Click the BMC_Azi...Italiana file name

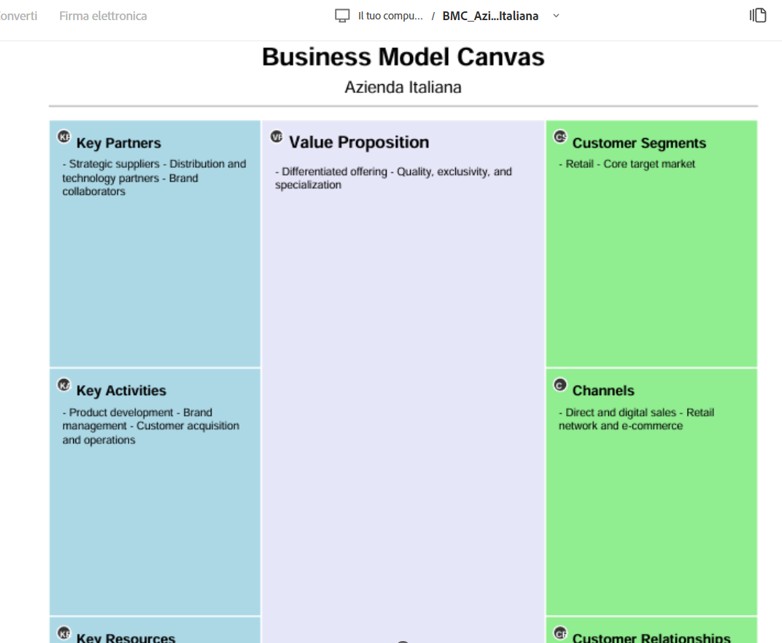point(490,16)
